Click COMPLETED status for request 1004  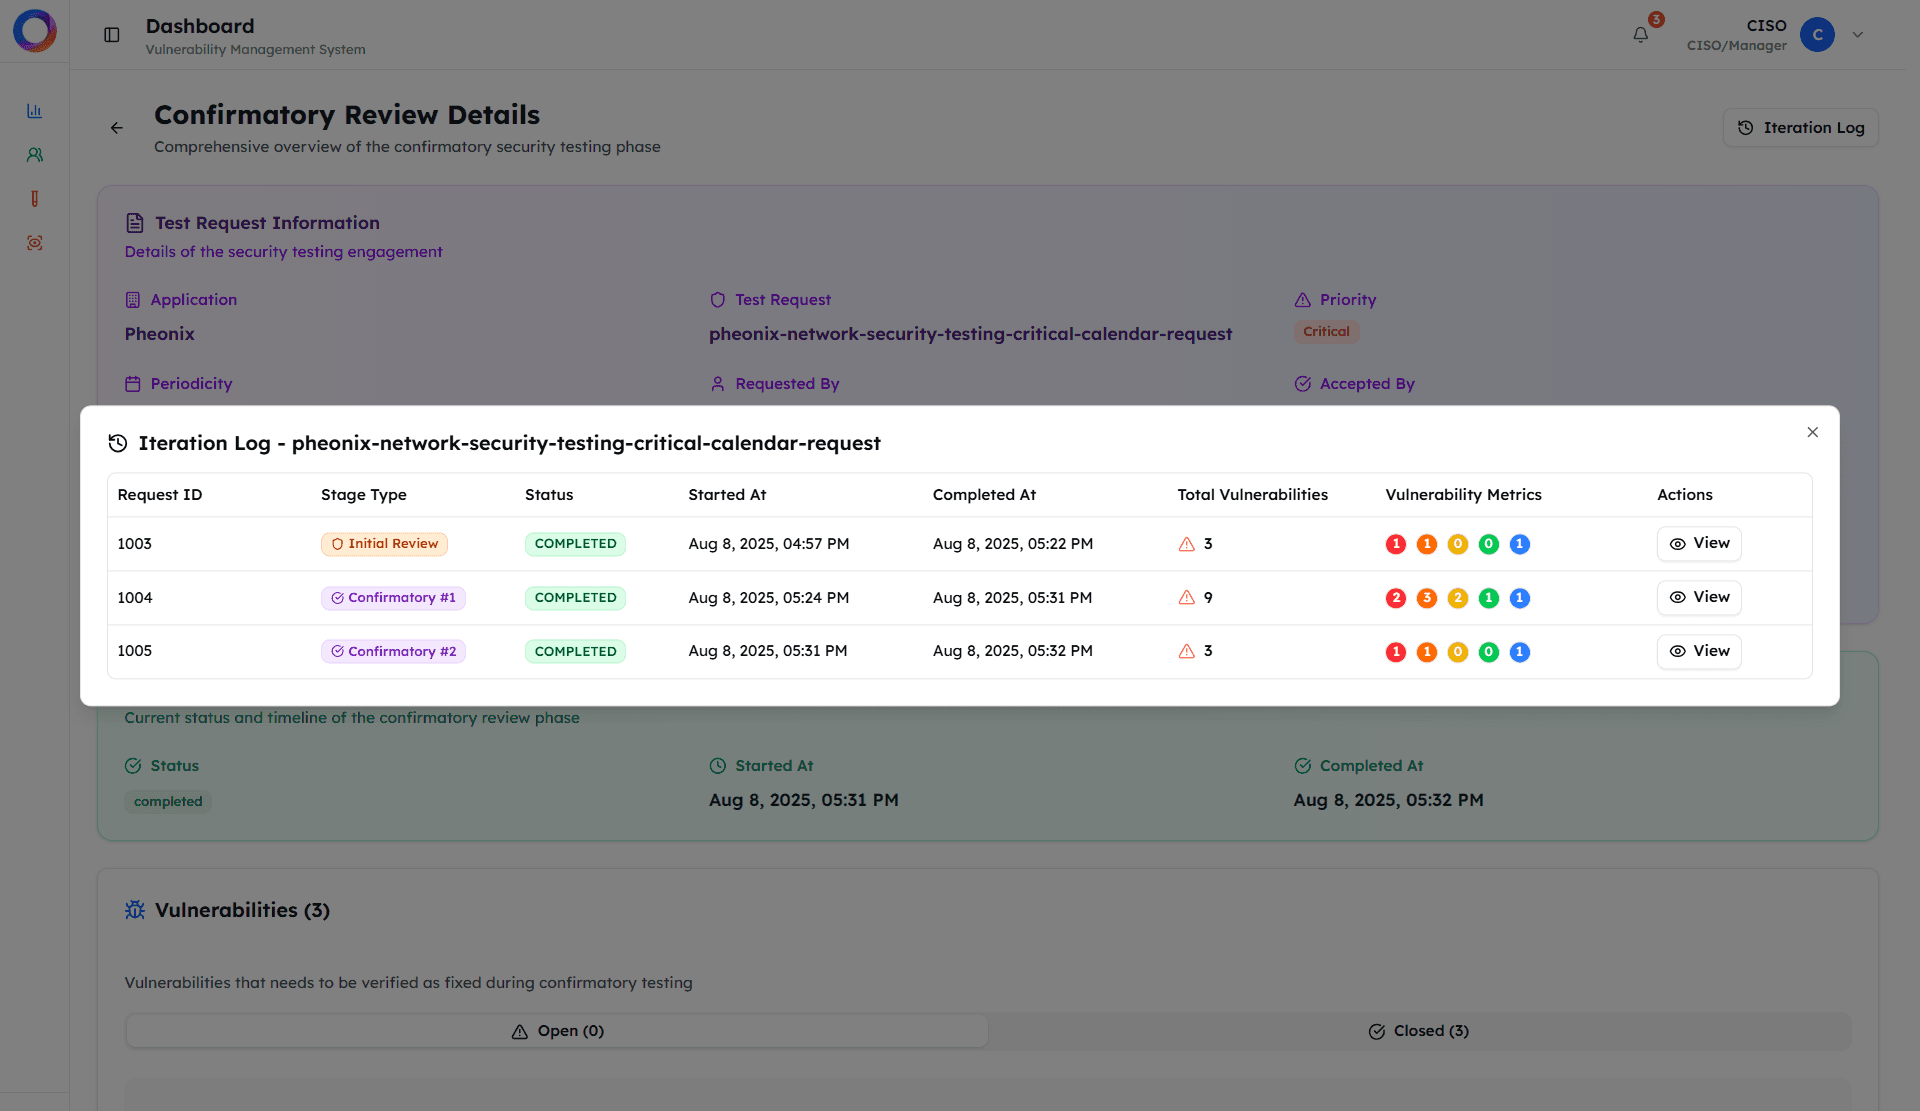coord(575,598)
